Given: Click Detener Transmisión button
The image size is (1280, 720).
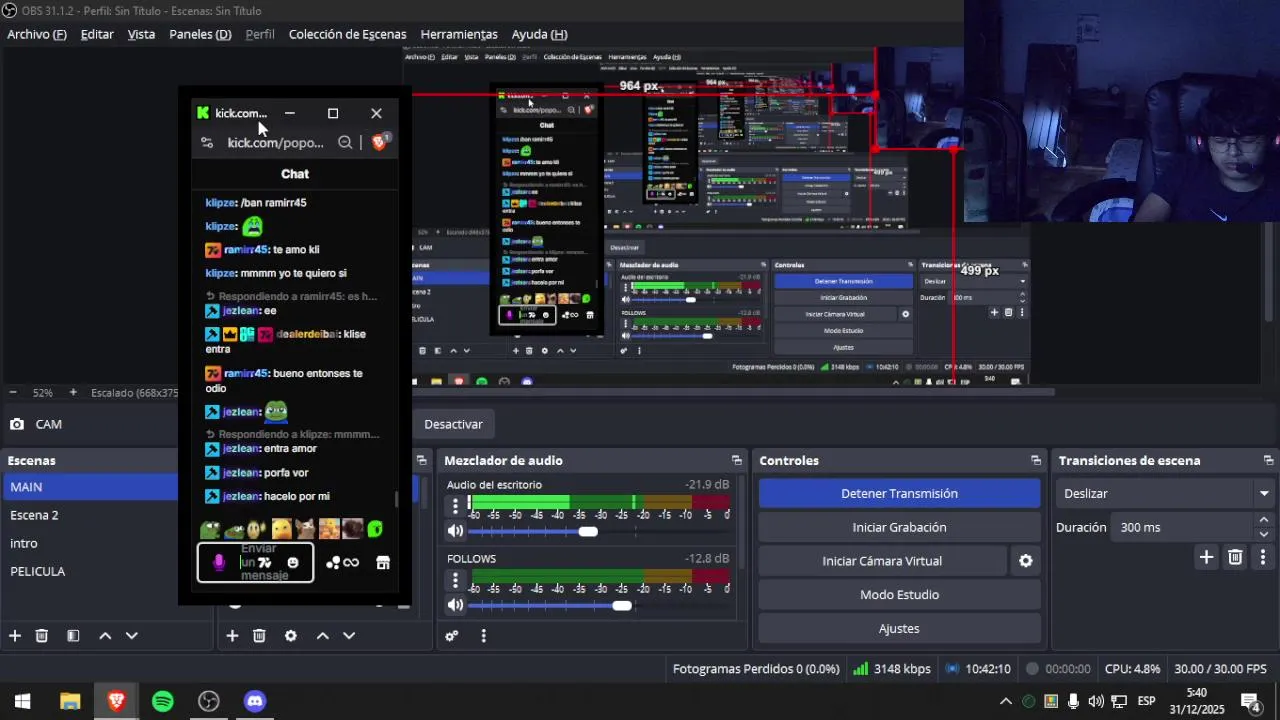Looking at the screenshot, I should click(x=899, y=494).
